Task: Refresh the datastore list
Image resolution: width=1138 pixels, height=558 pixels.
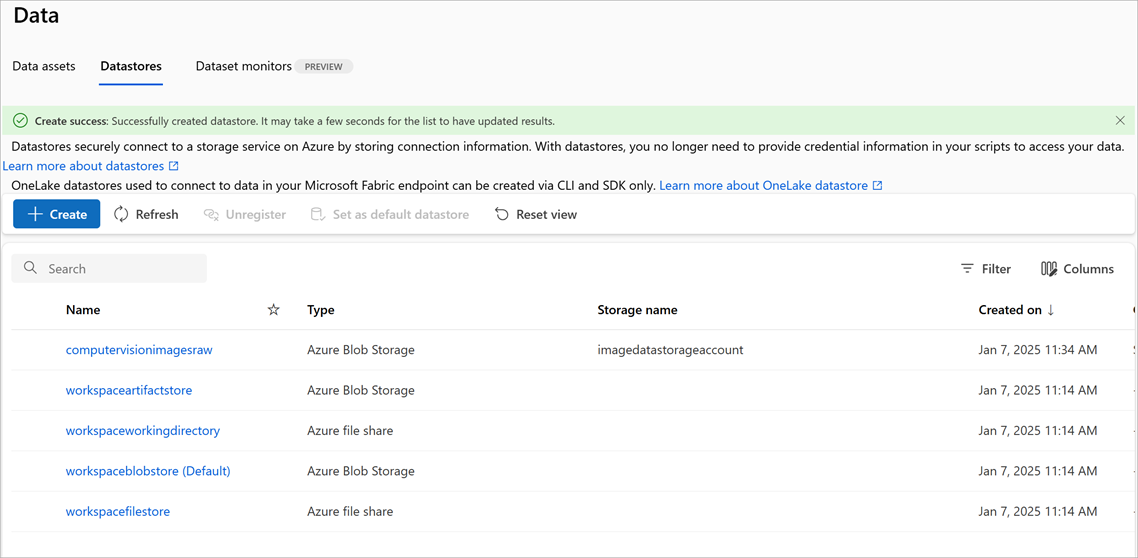Action: tap(146, 214)
